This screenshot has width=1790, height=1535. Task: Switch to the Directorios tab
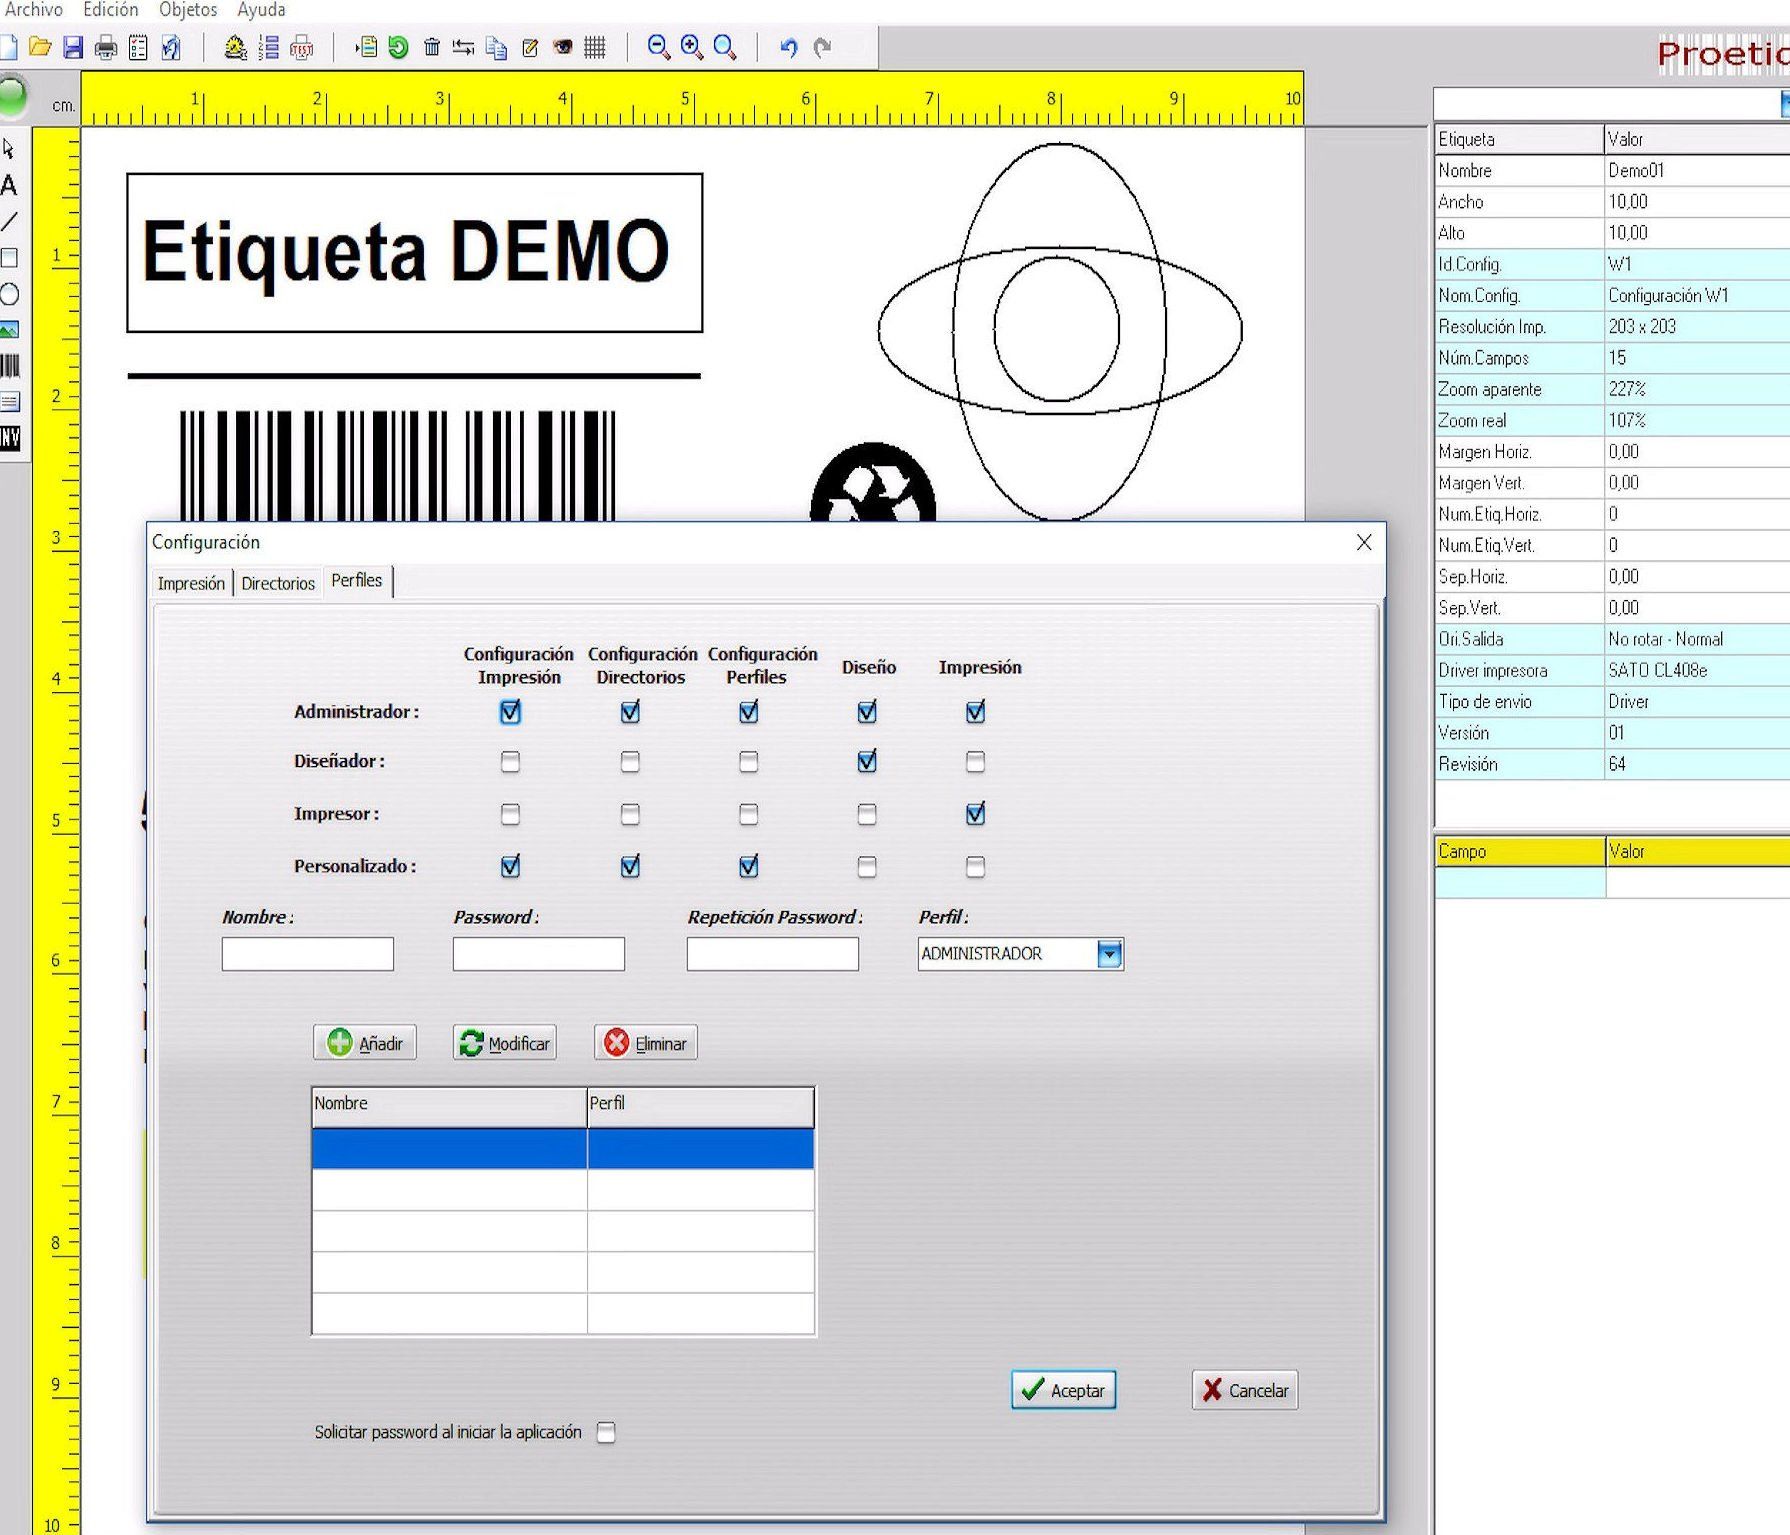[278, 583]
